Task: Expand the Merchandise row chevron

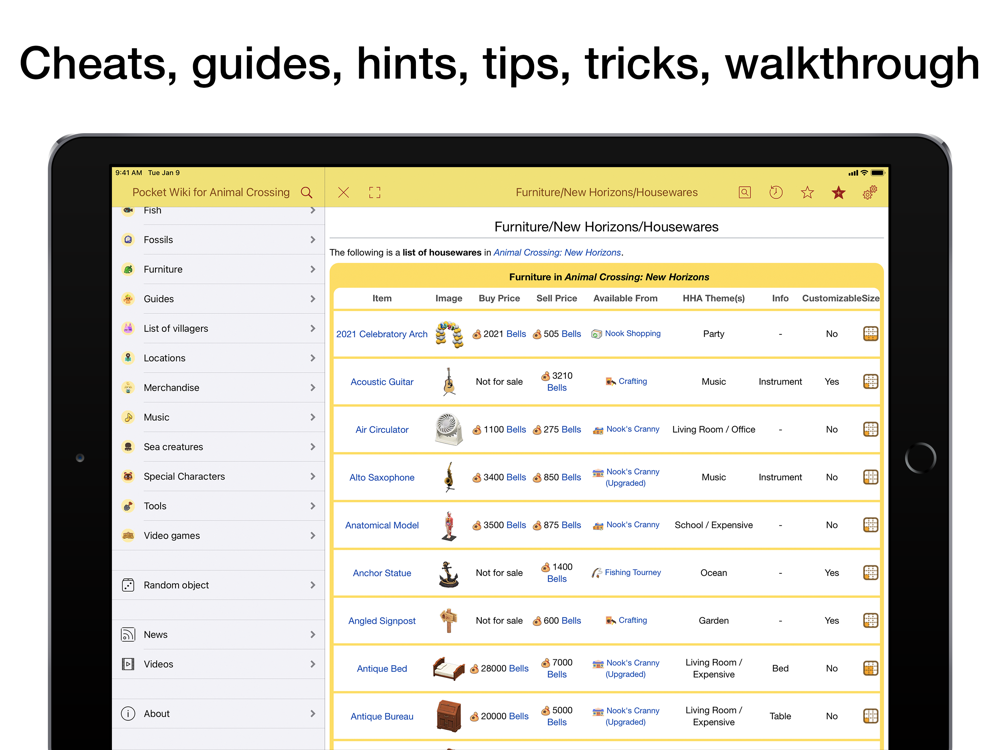Action: (x=312, y=388)
